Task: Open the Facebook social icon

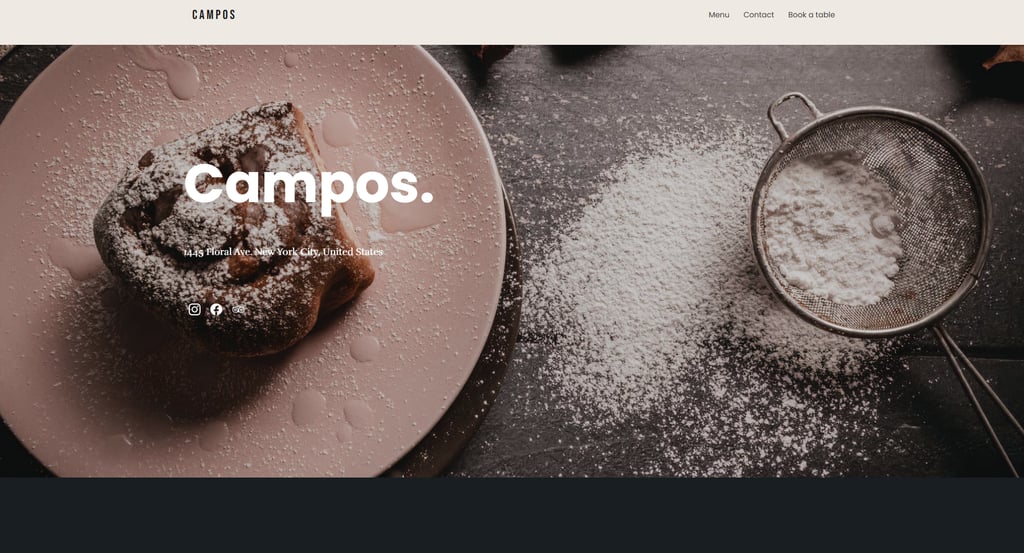Action: point(216,309)
